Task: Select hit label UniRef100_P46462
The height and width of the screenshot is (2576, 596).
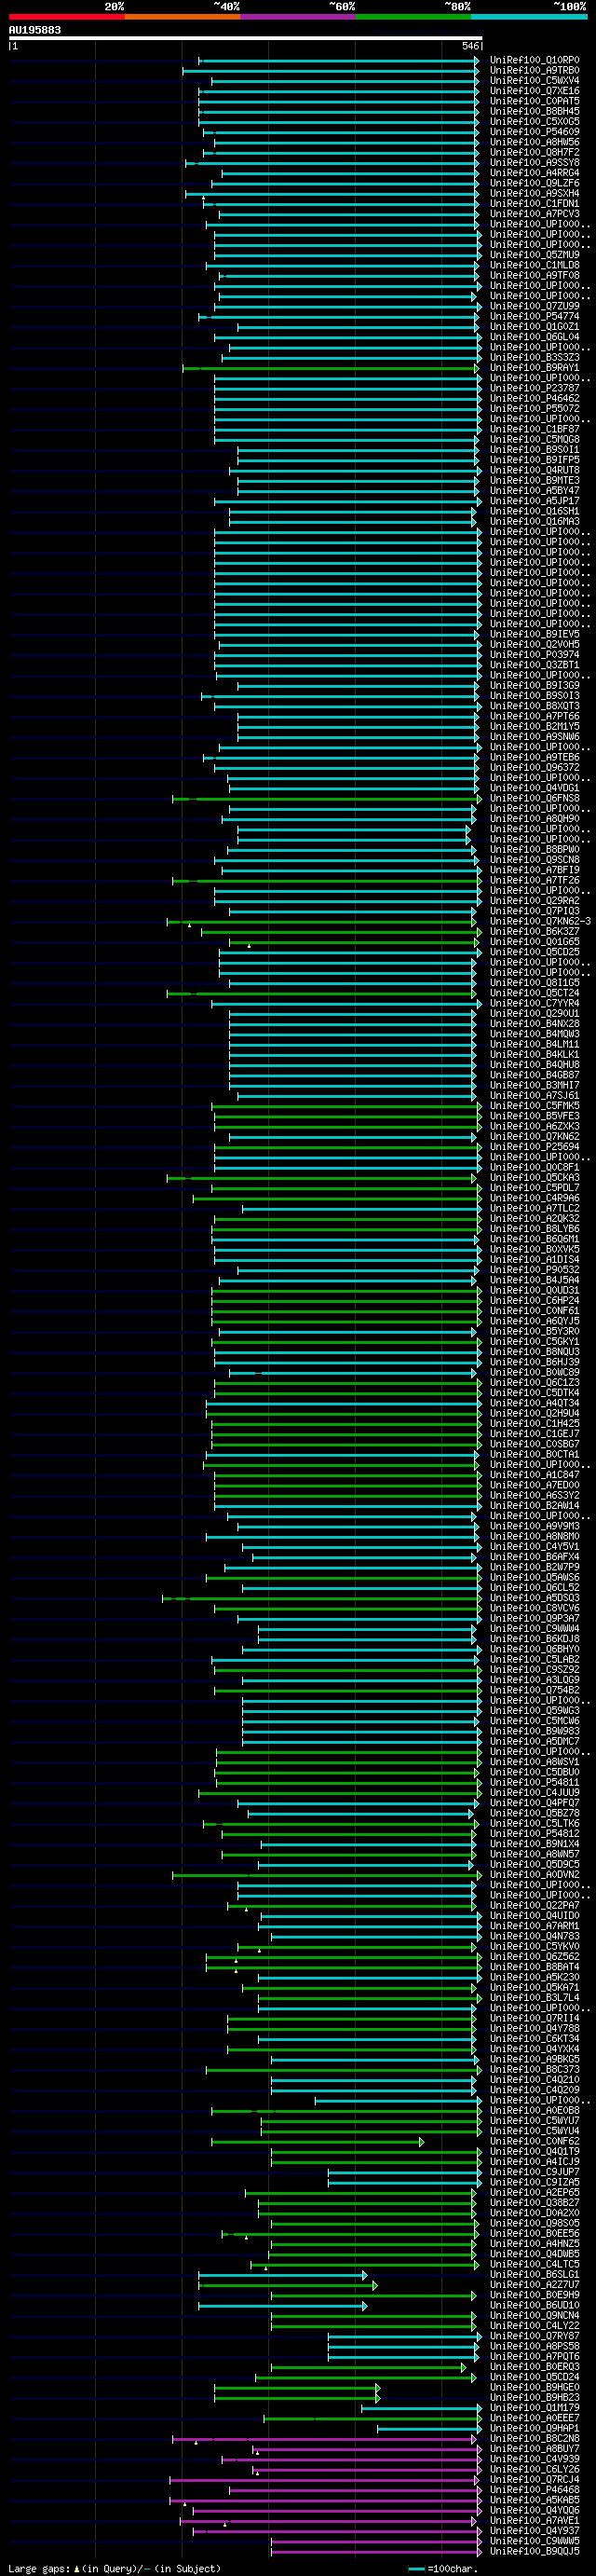Action: (x=534, y=398)
